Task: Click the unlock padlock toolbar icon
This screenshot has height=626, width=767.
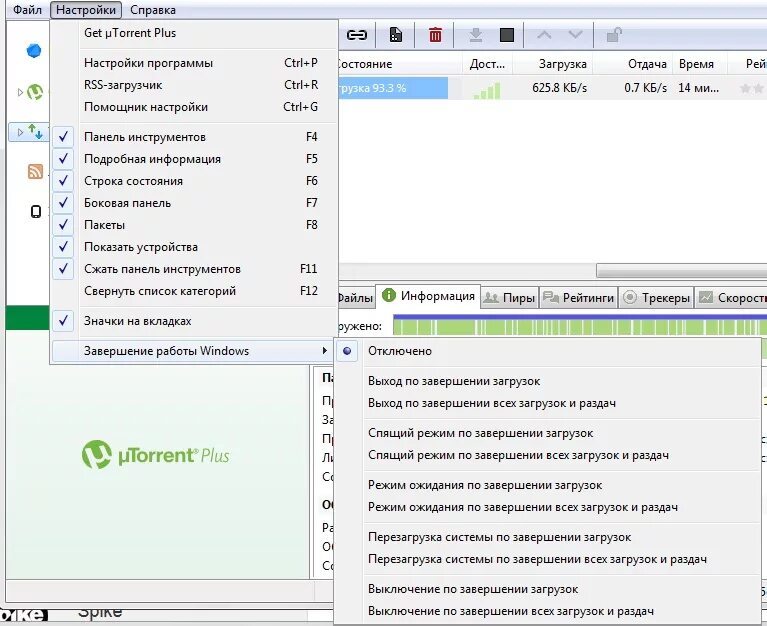Action: click(614, 35)
